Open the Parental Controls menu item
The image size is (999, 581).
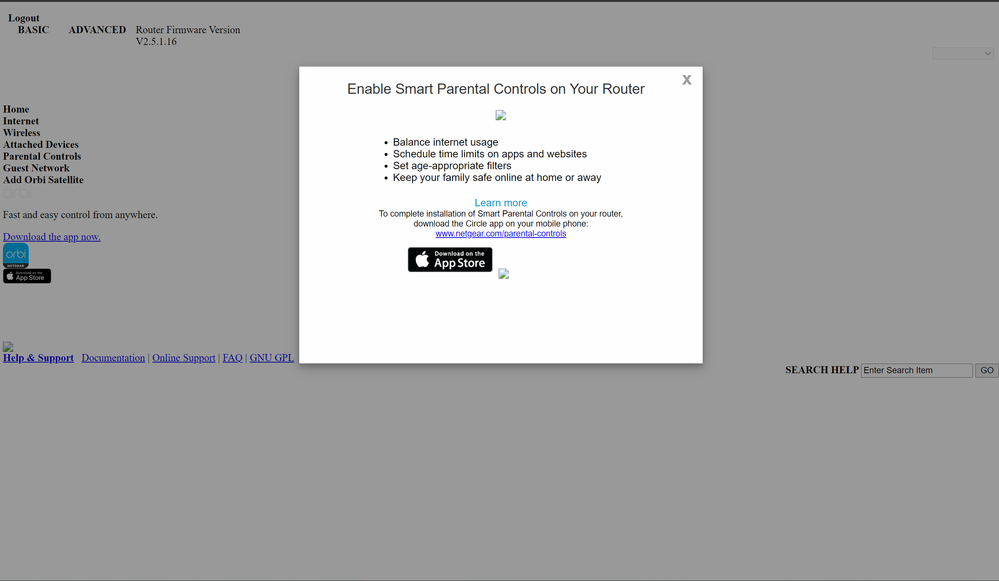[x=42, y=156]
